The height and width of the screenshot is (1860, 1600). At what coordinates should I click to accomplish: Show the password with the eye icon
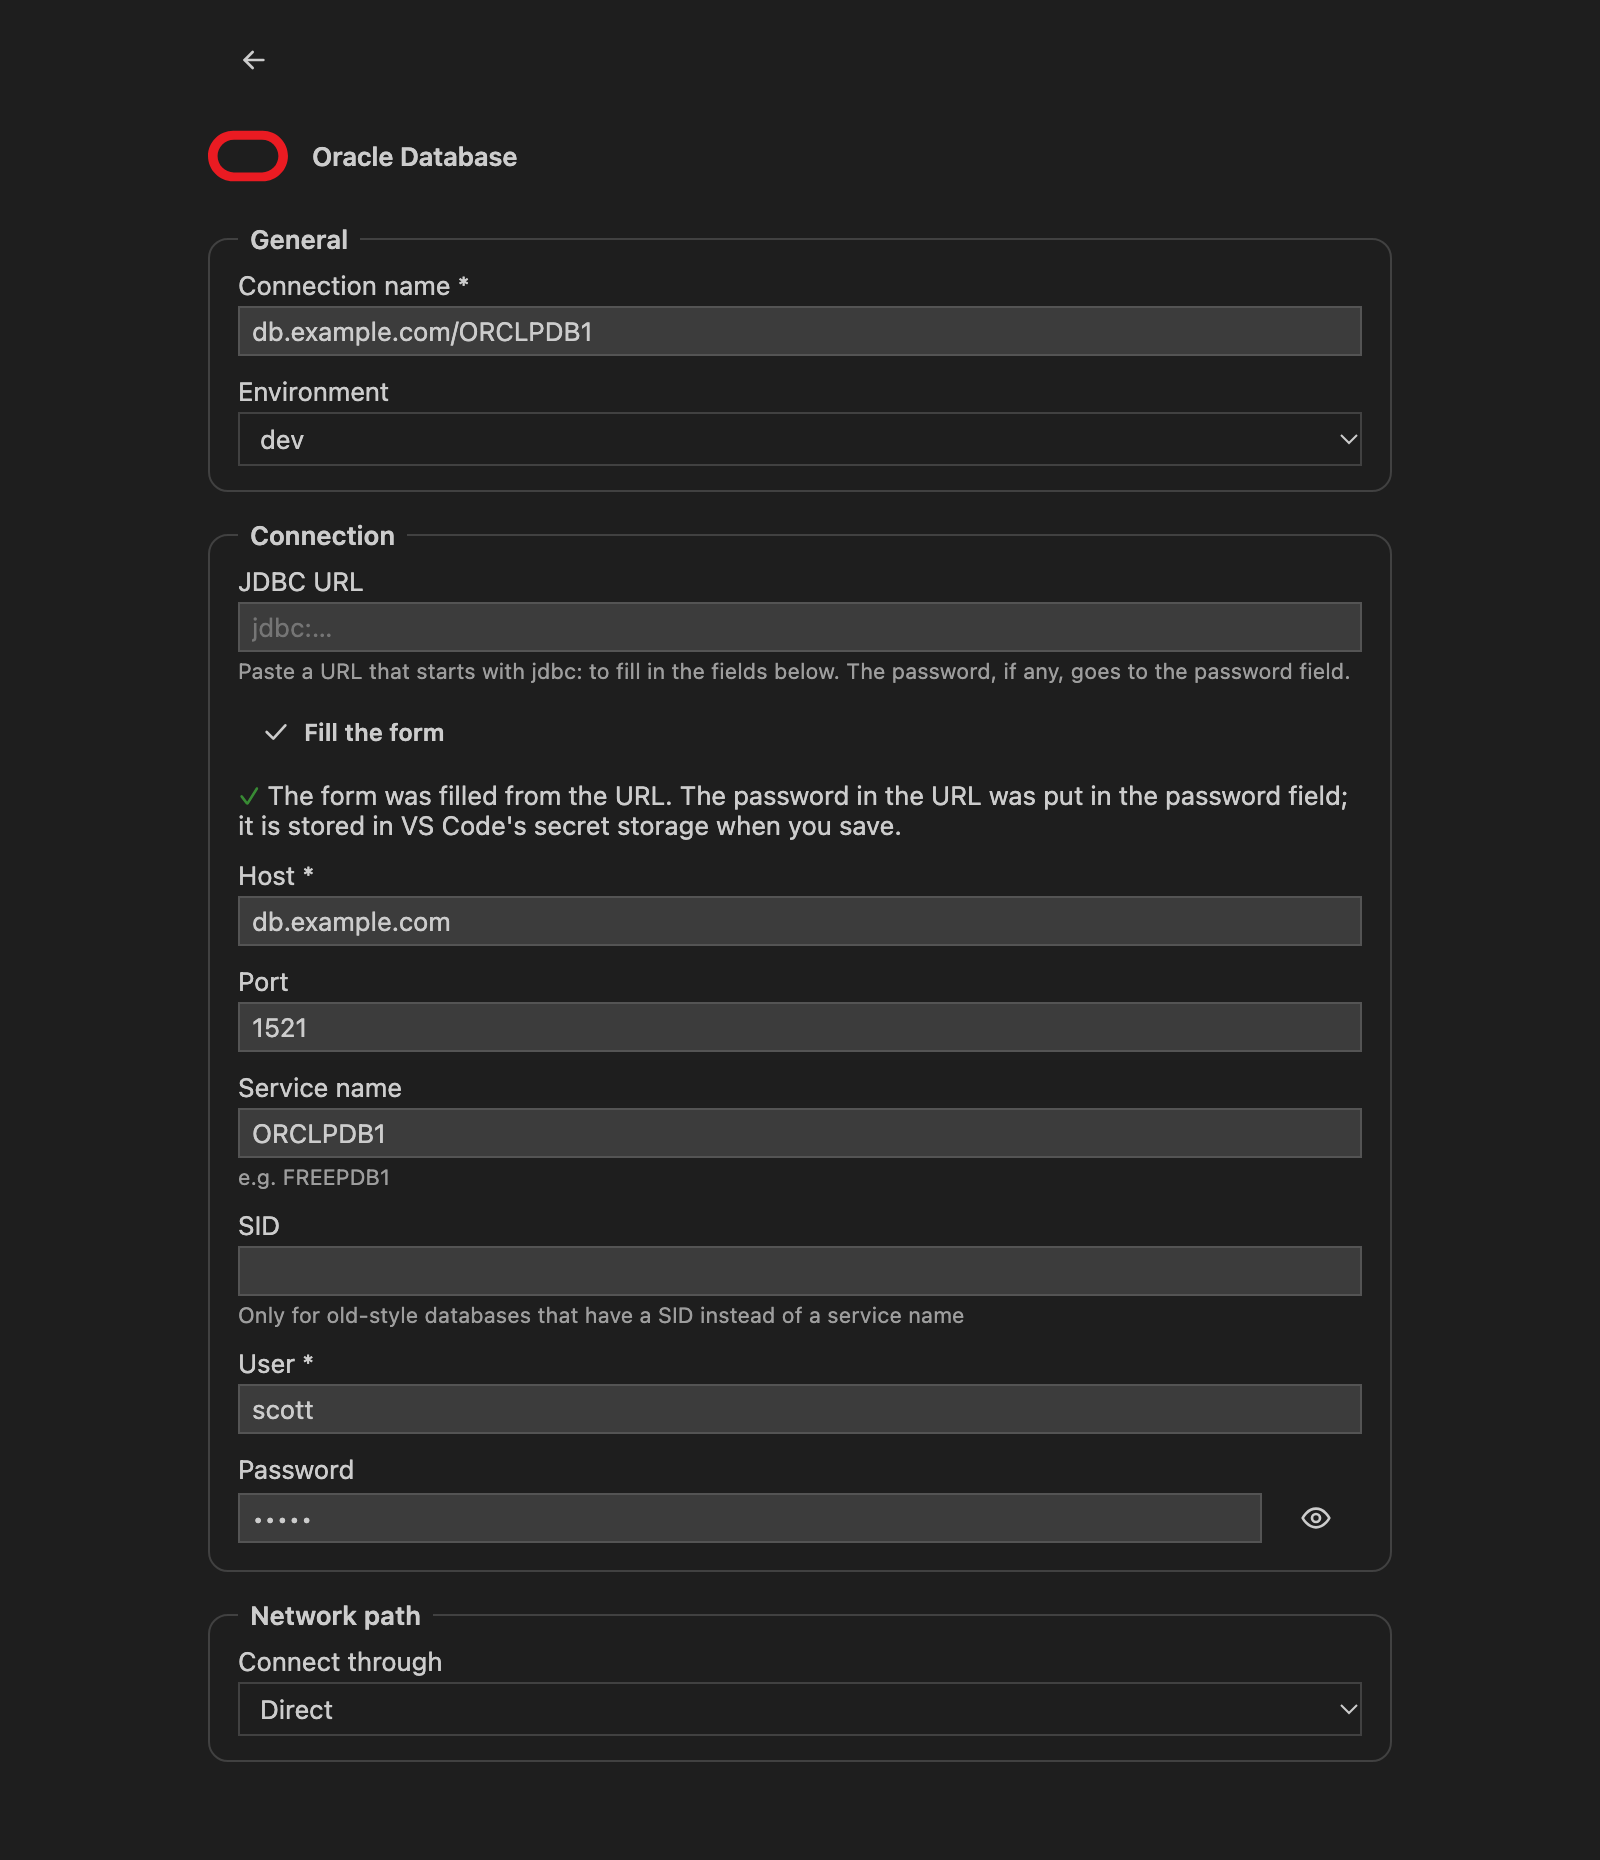point(1316,1518)
